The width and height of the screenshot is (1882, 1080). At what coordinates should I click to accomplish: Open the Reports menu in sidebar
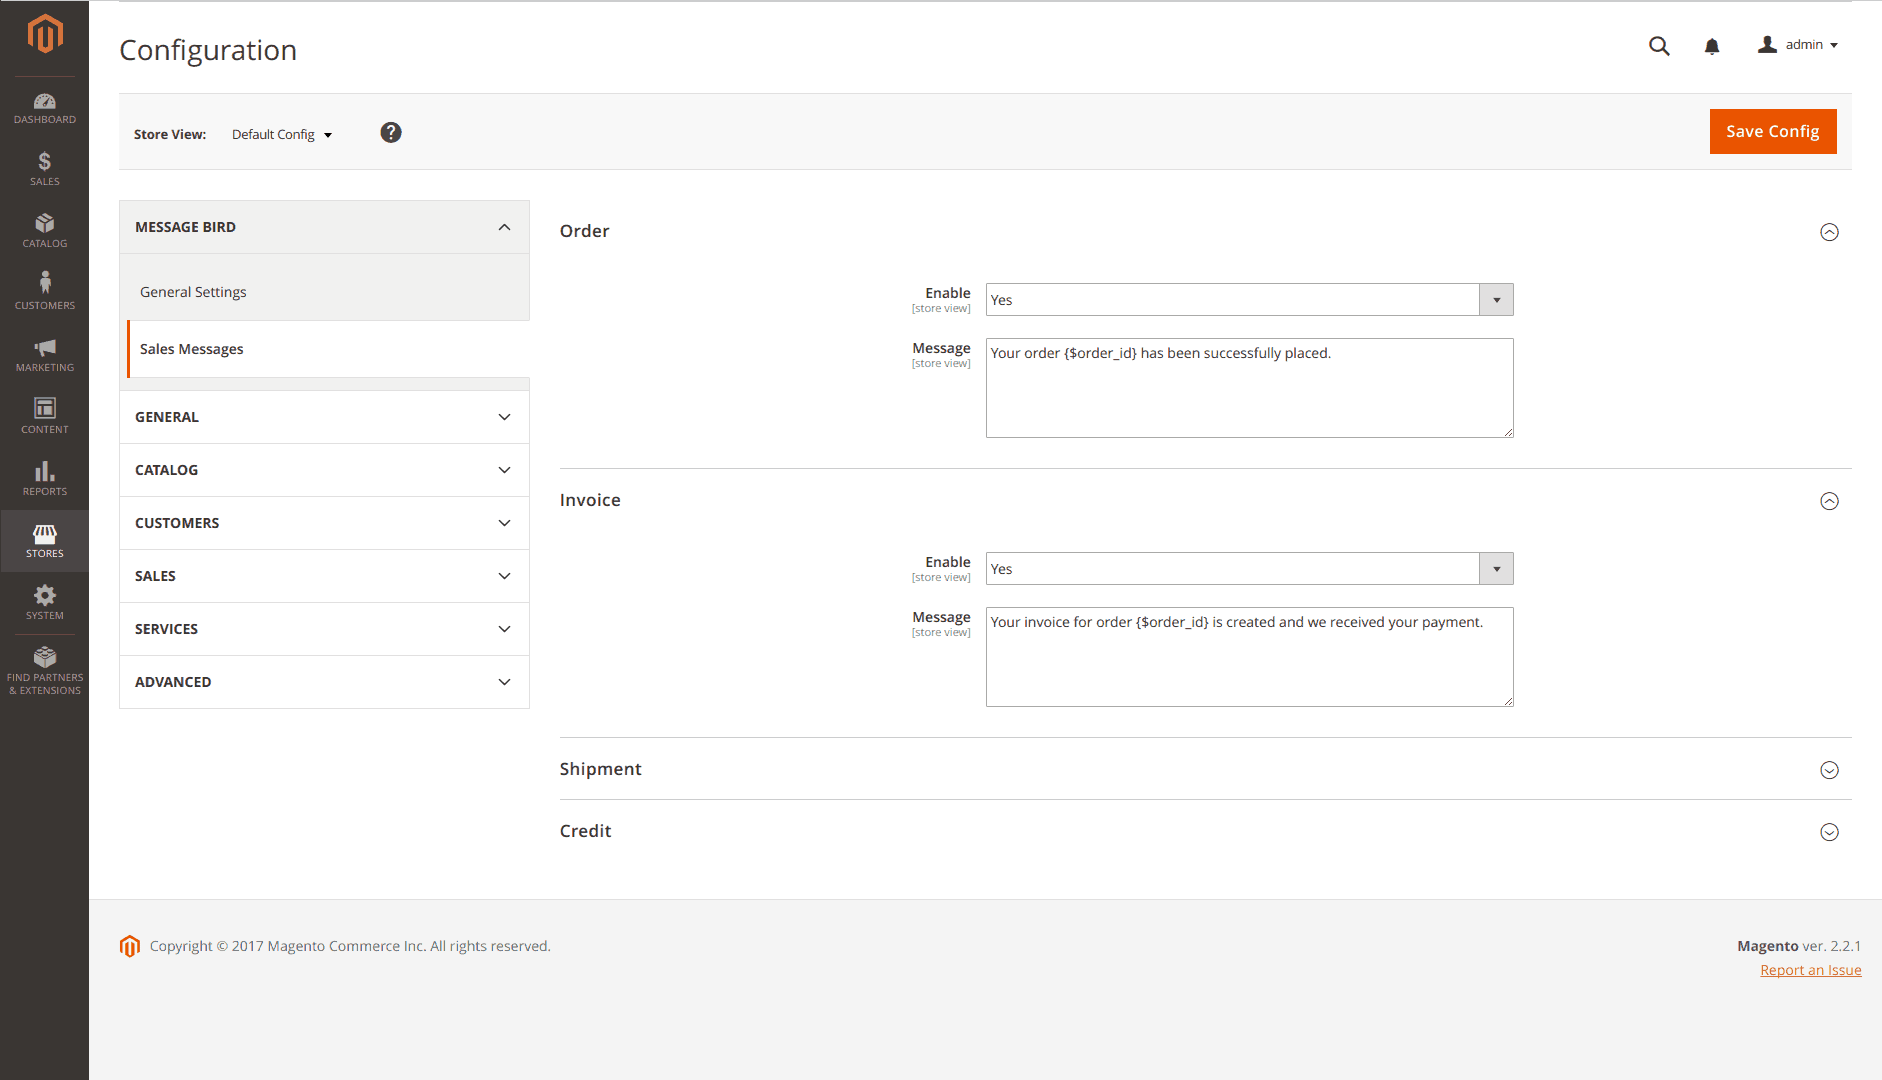(x=45, y=479)
